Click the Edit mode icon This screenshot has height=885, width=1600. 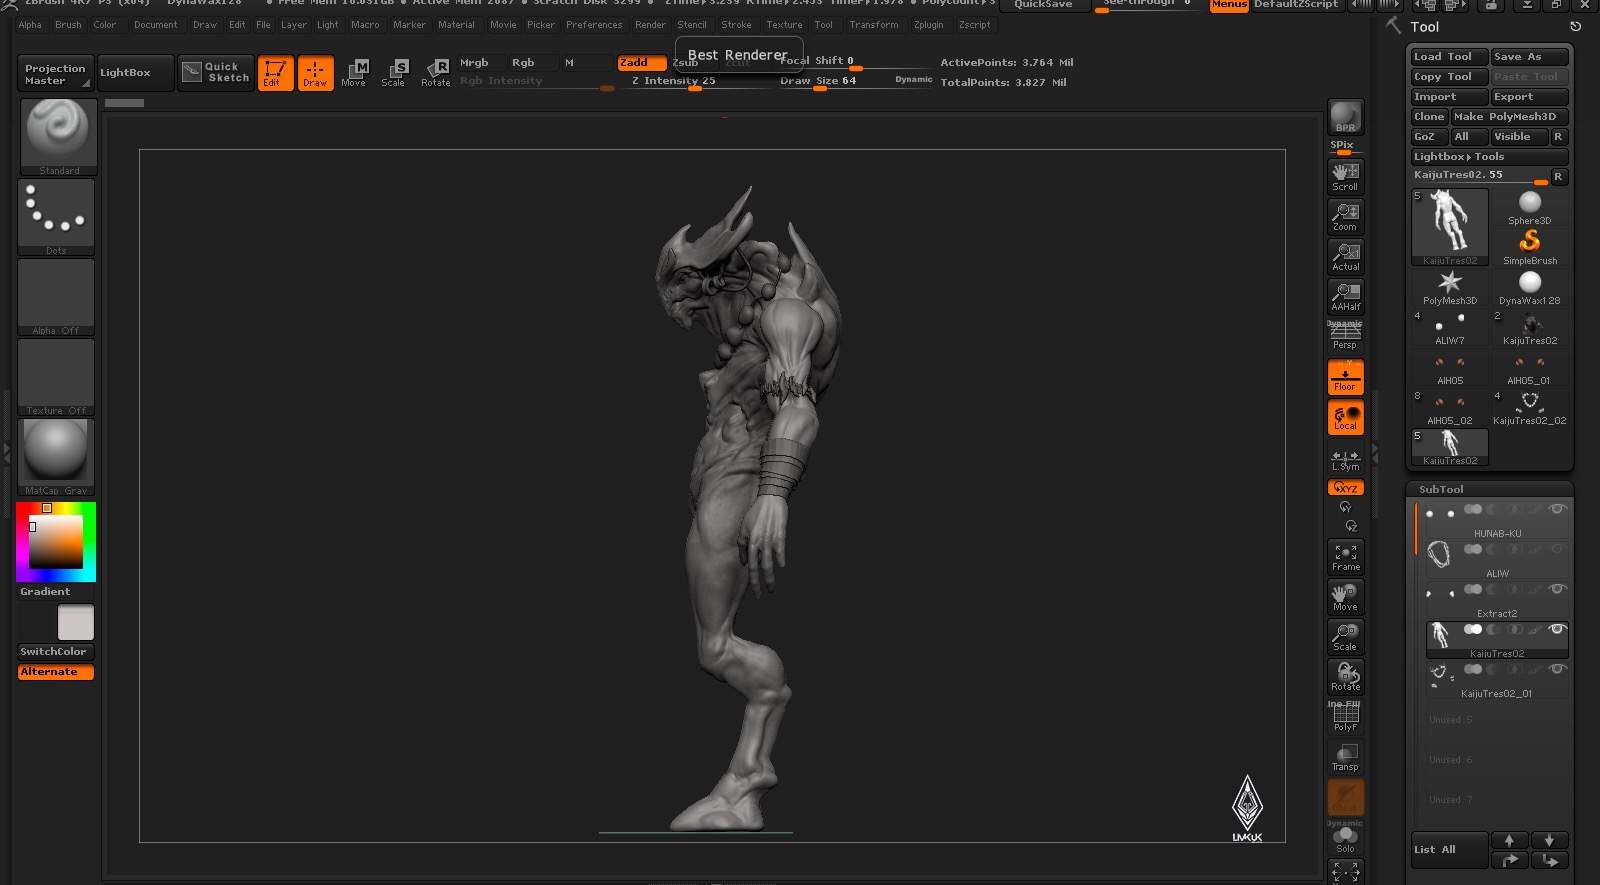[275, 73]
